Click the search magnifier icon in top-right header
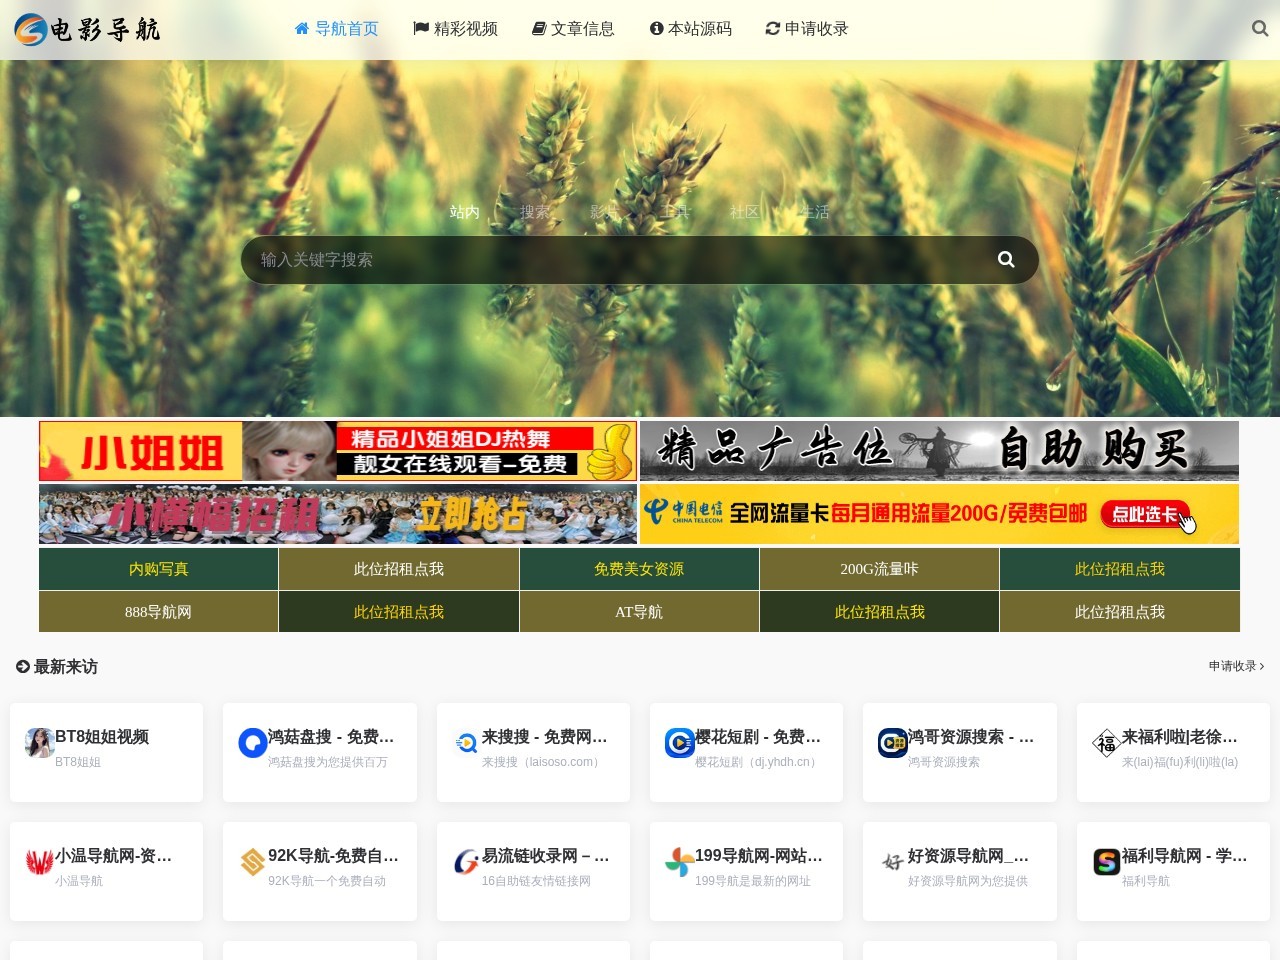Viewport: 1280px width, 960px height. pos(1260,29)
